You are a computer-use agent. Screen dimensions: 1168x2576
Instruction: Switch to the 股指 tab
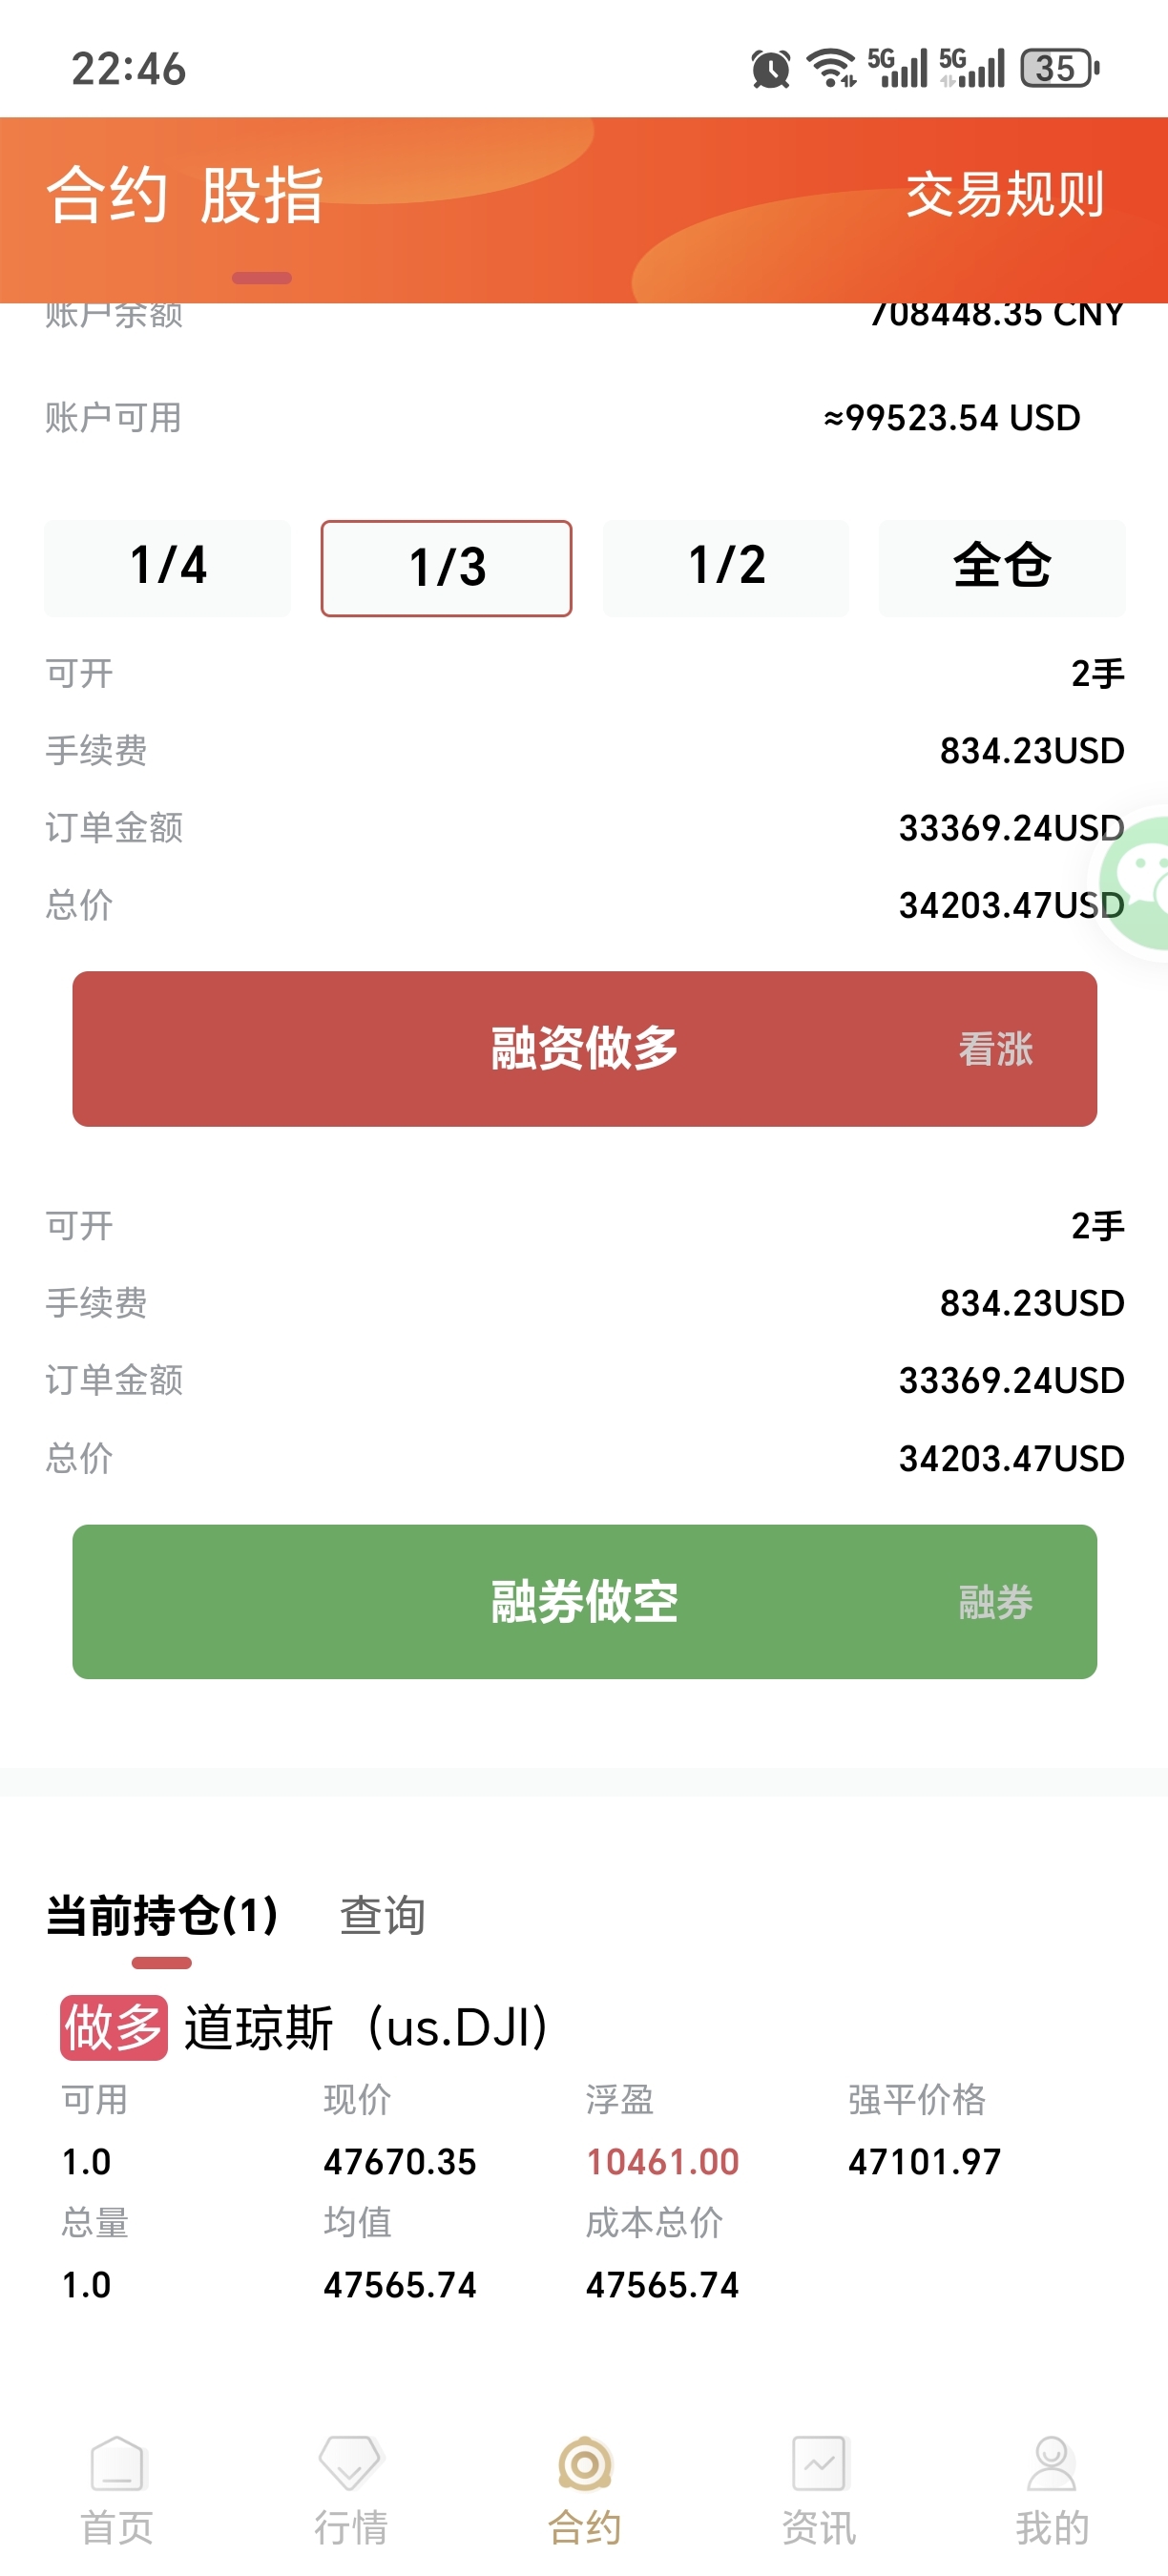262,195
